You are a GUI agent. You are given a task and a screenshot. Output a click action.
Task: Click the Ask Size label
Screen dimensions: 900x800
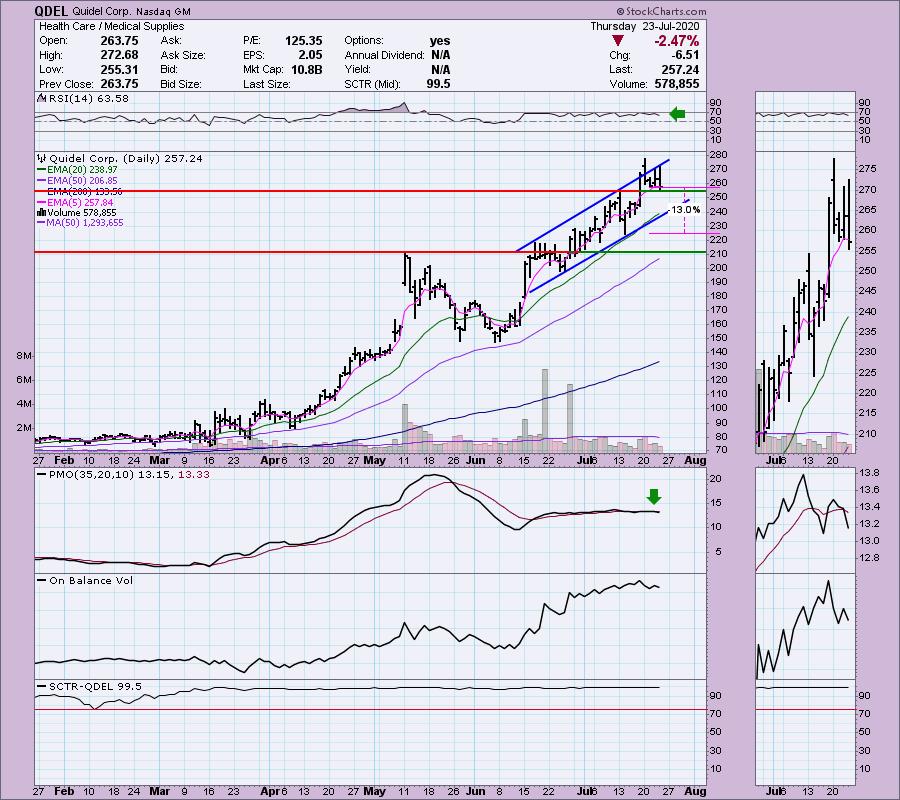183,55
